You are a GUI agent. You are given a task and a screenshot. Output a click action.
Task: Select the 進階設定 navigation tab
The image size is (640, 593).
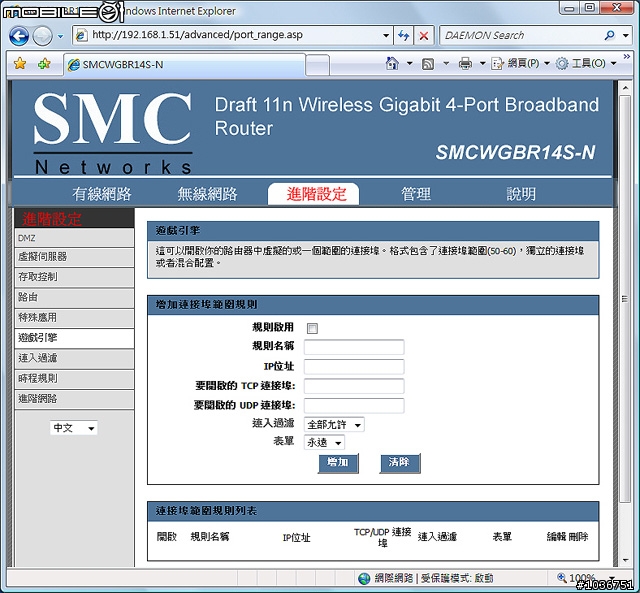[313, 194]
